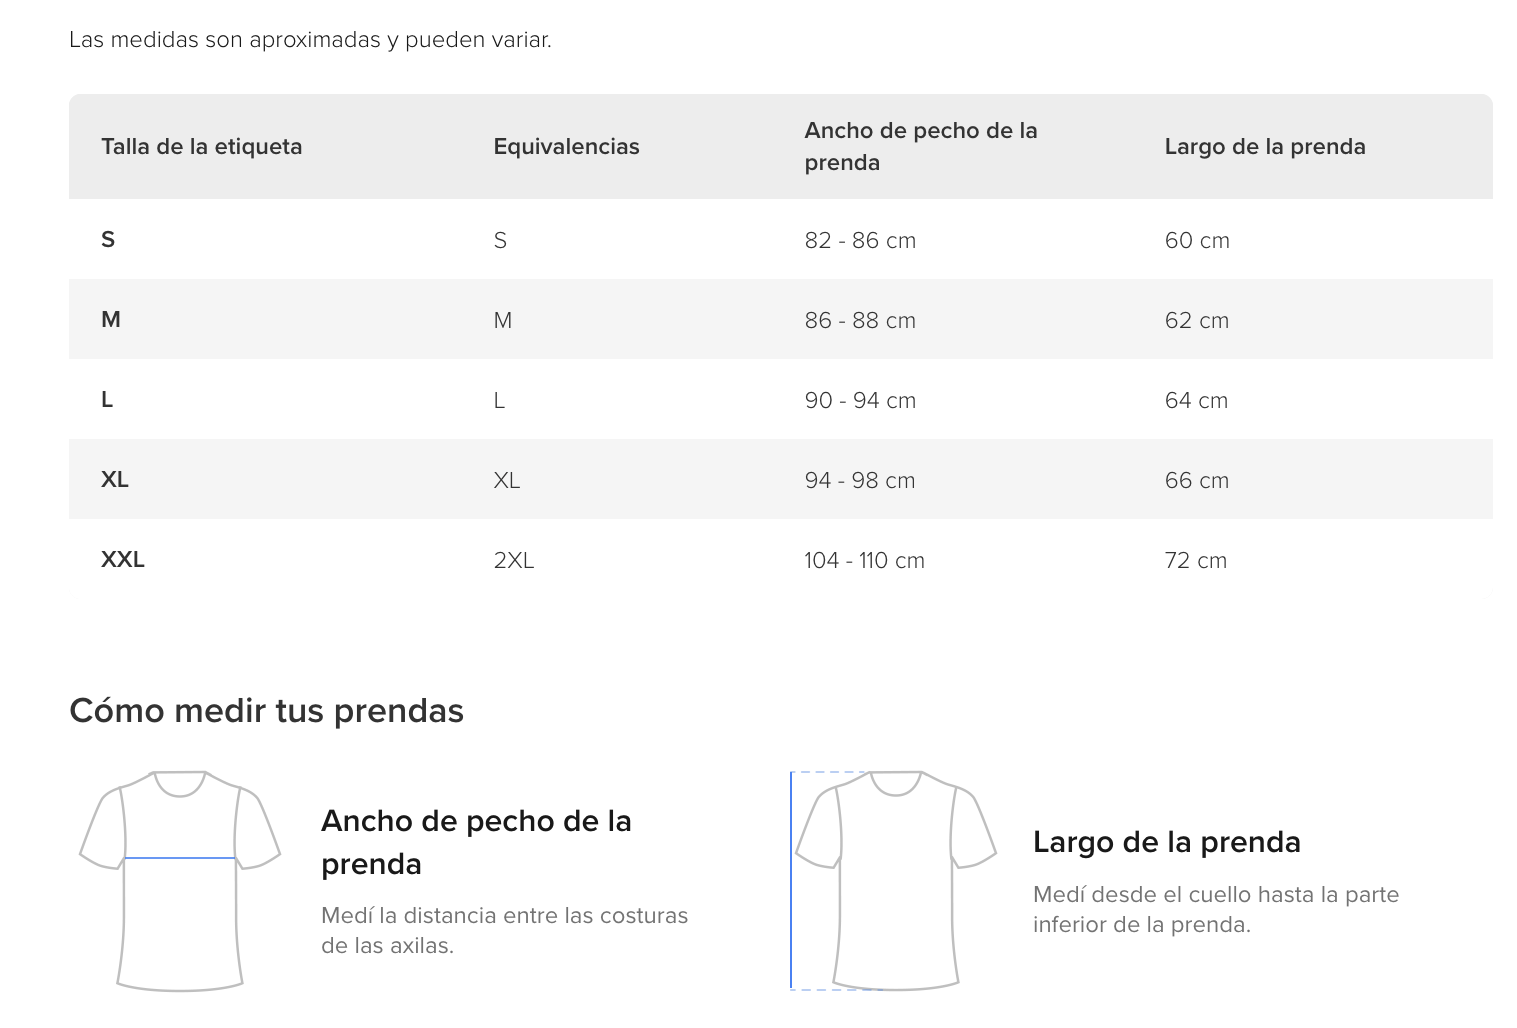This screenshot has height=1028, width=1517.
Task: Click equivalence value 2XL
Action: coord(514,561)
